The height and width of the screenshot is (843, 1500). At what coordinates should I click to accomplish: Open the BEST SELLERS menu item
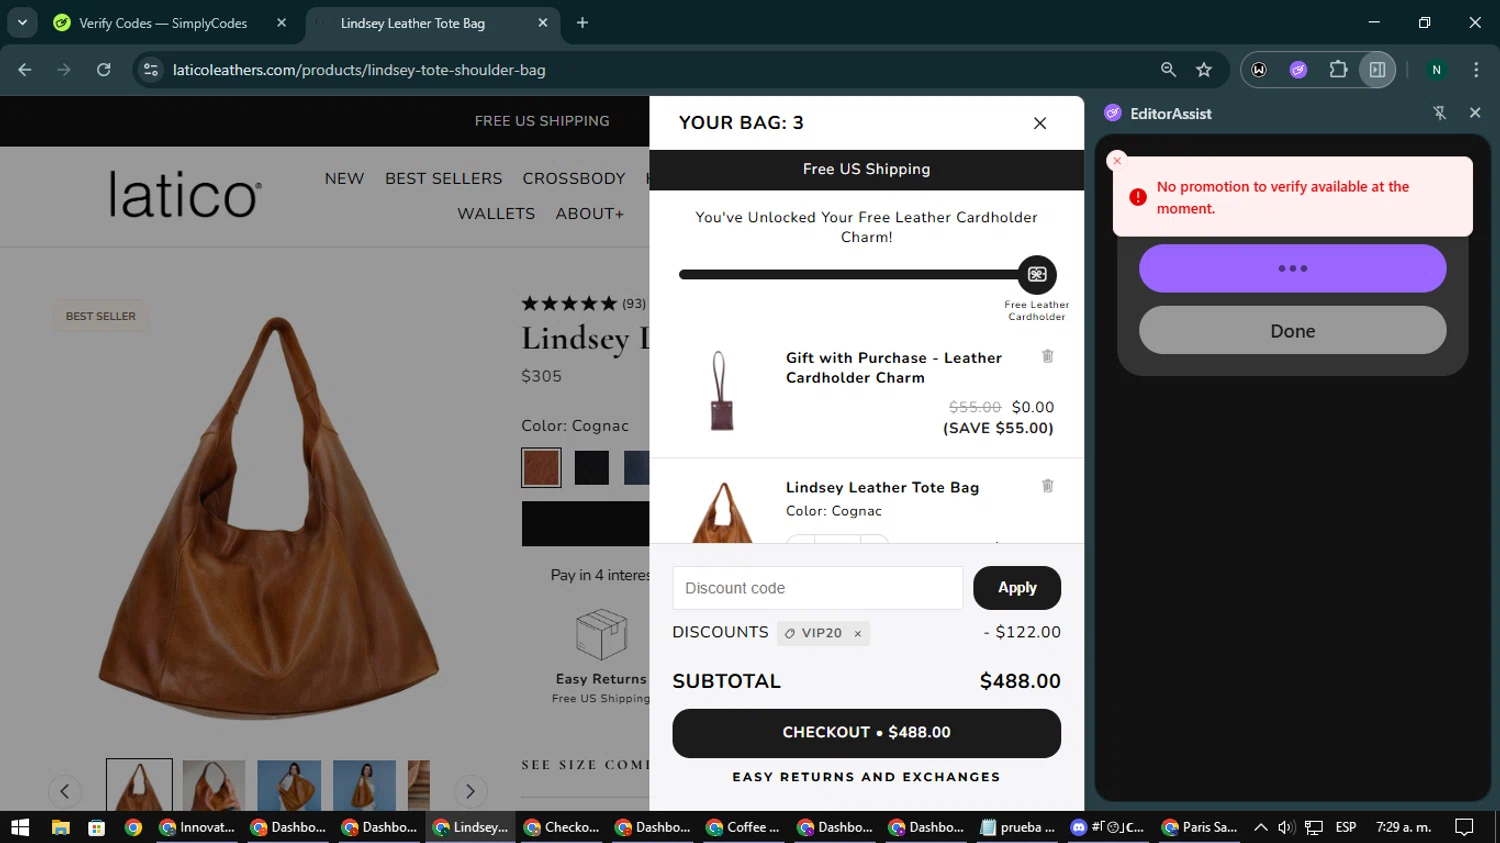(444, 179)
